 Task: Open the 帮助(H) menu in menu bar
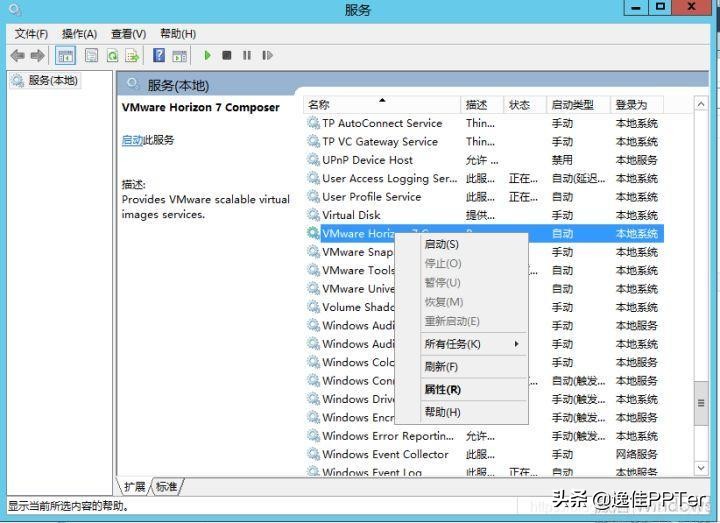tap(178, 34)
